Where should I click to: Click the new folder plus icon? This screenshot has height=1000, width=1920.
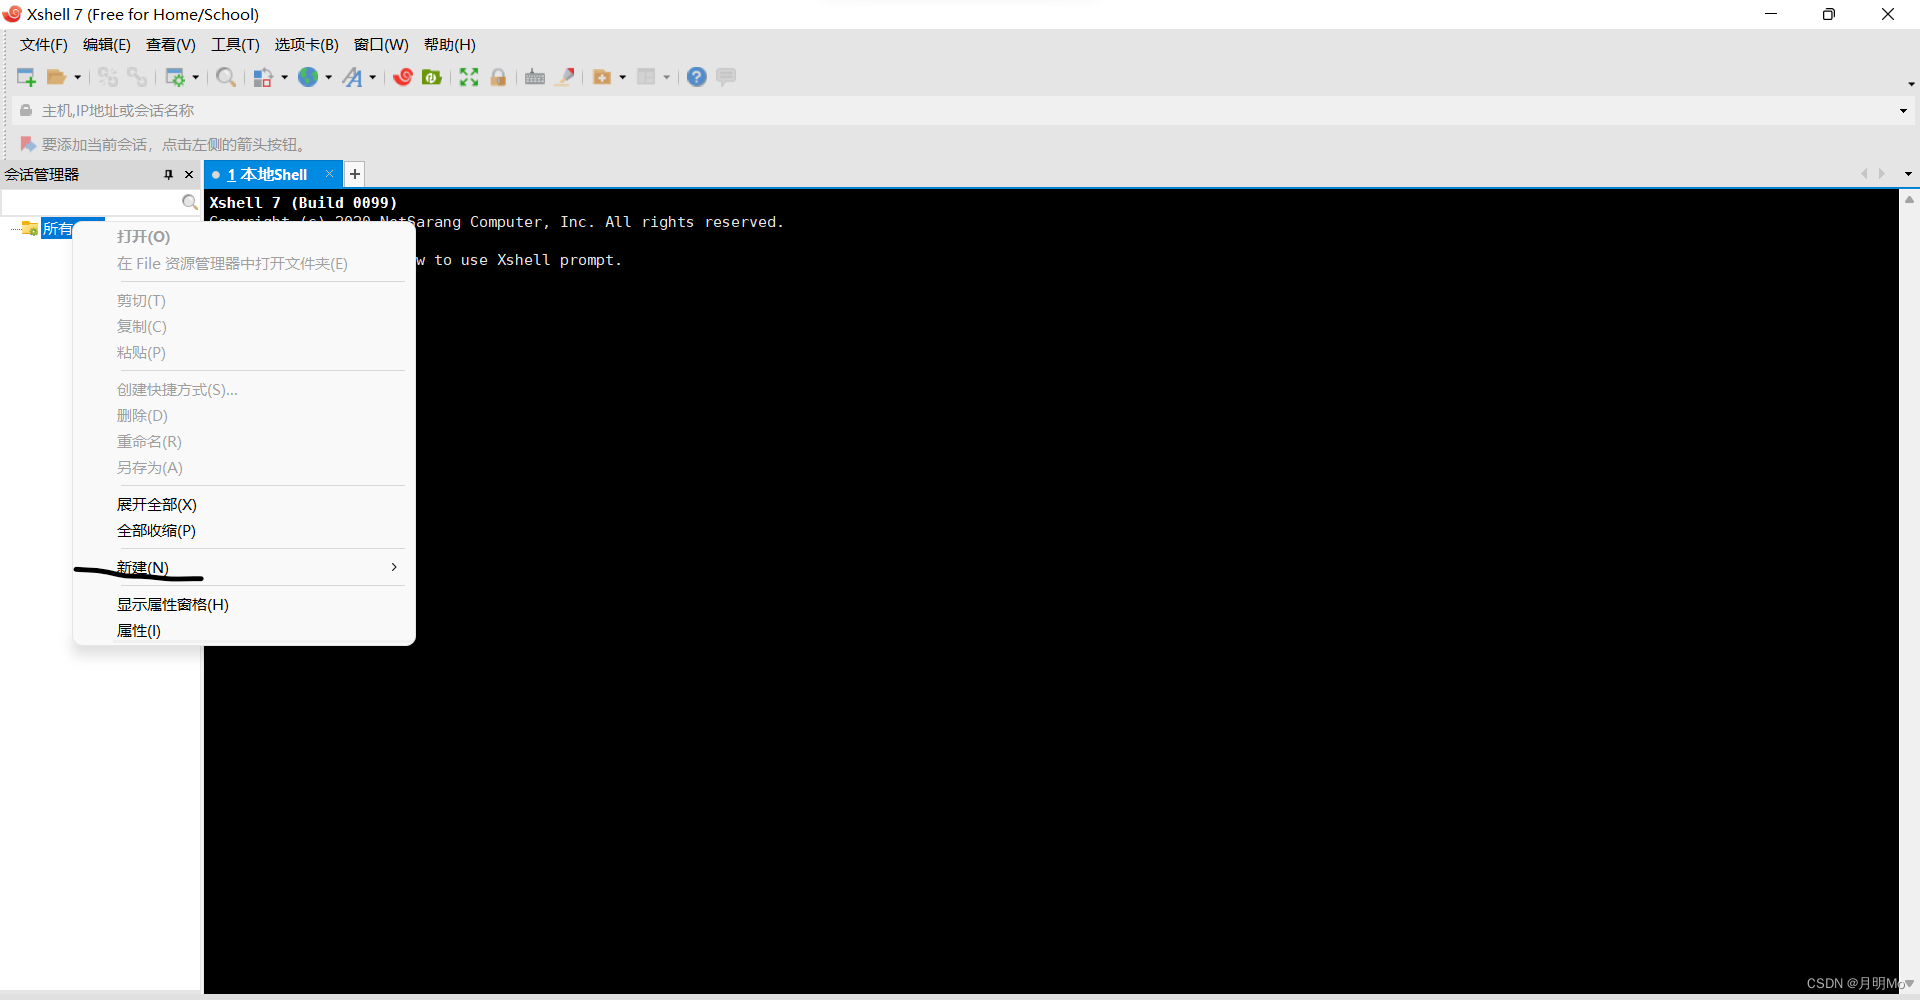tap(602, 77)
